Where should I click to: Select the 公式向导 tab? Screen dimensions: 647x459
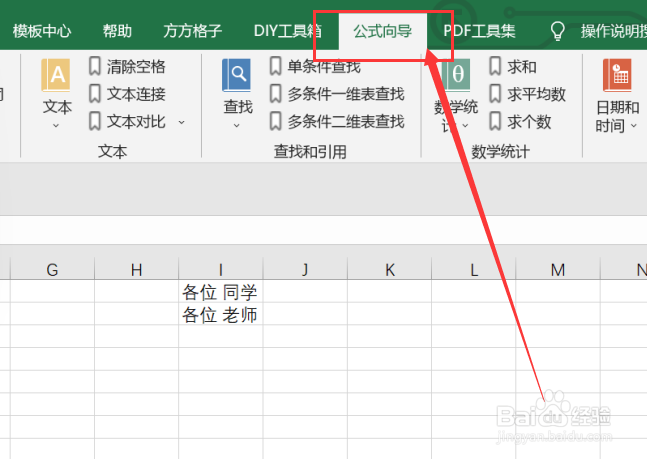click(383, 31)
